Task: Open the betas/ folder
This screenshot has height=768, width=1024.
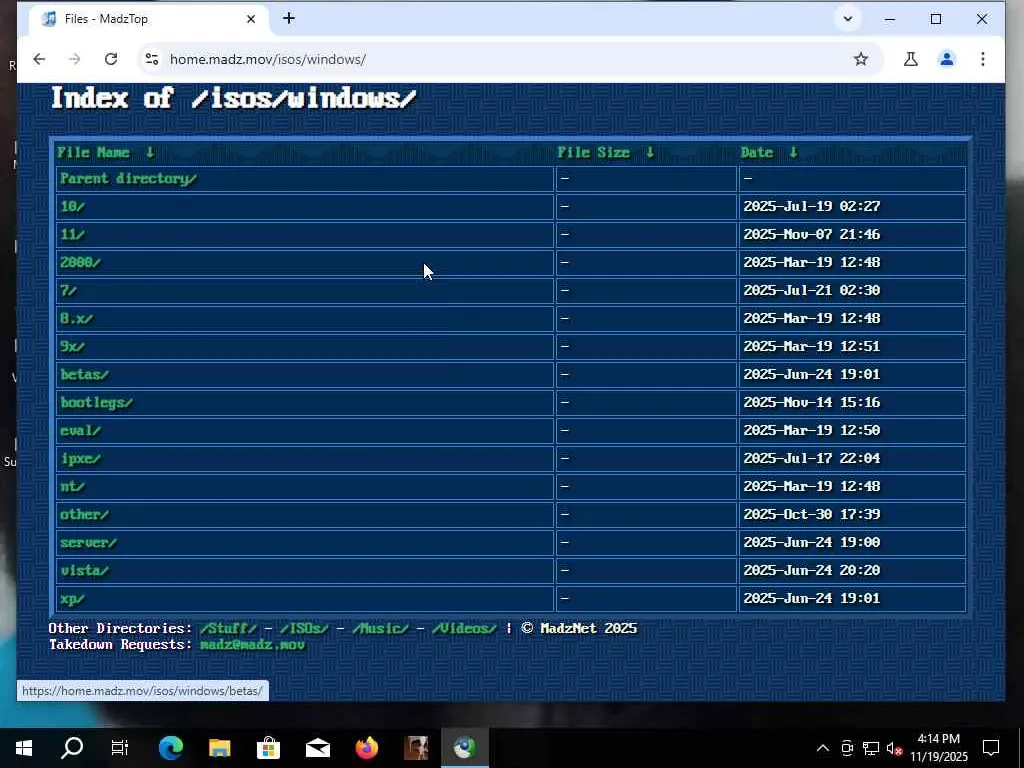Action: [x=84, y=375]
